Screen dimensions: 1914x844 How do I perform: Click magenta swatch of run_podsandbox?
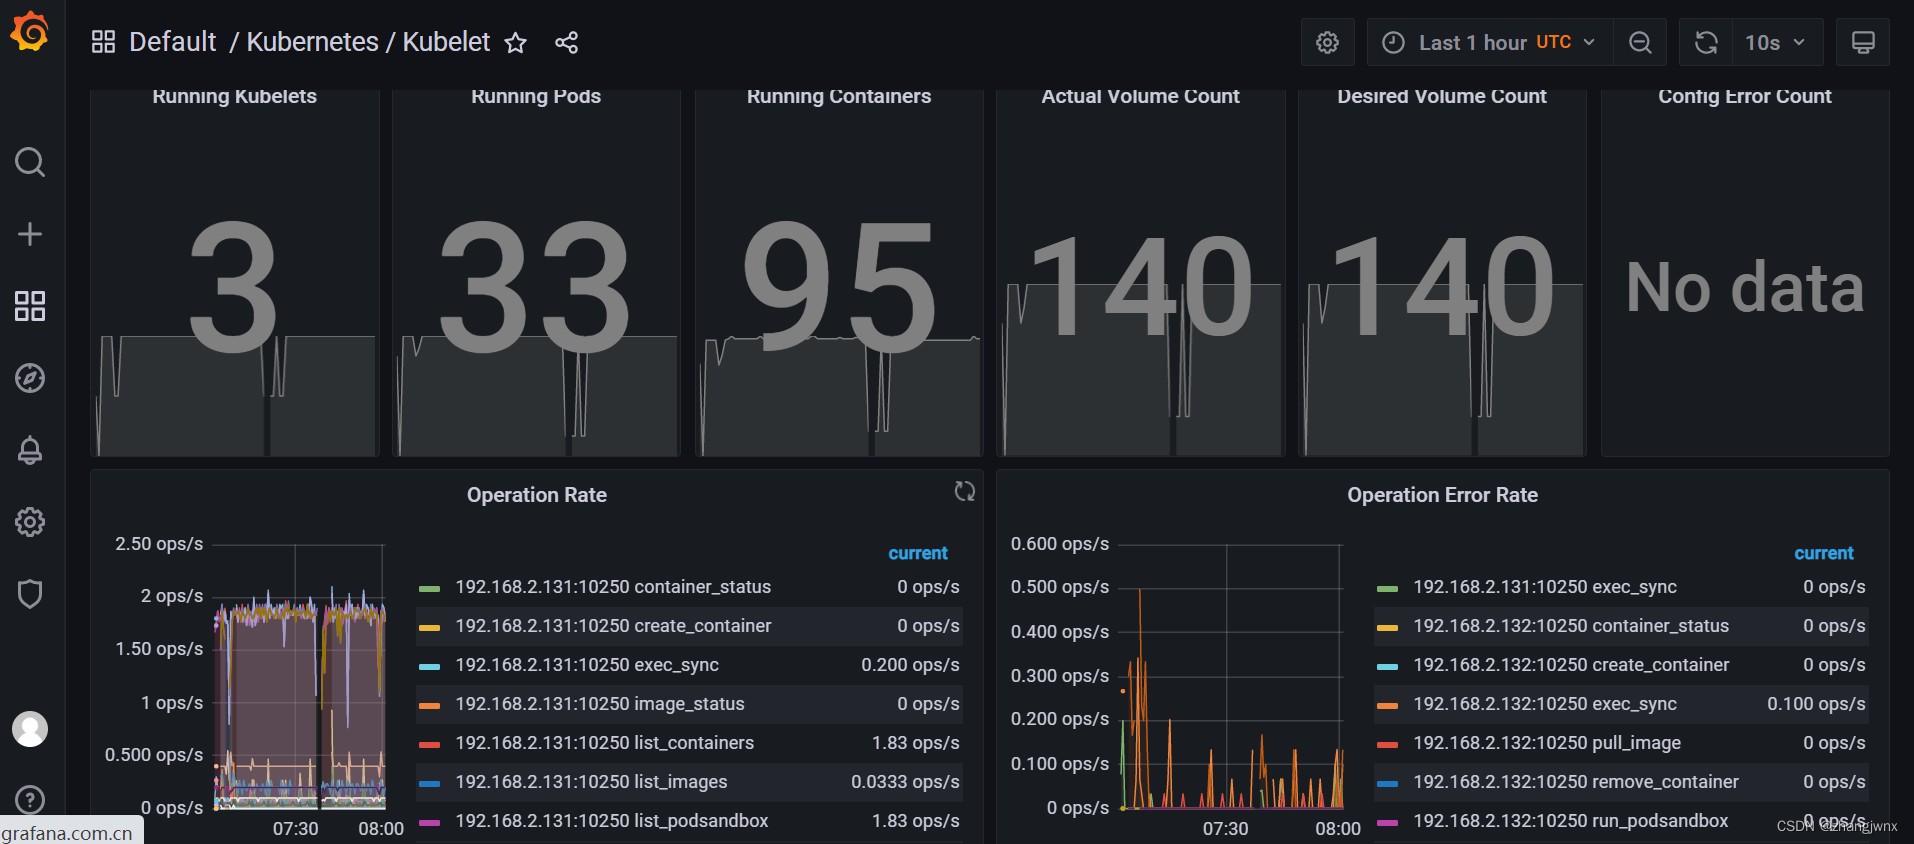pyautogui.click(x=1387, y=822)
